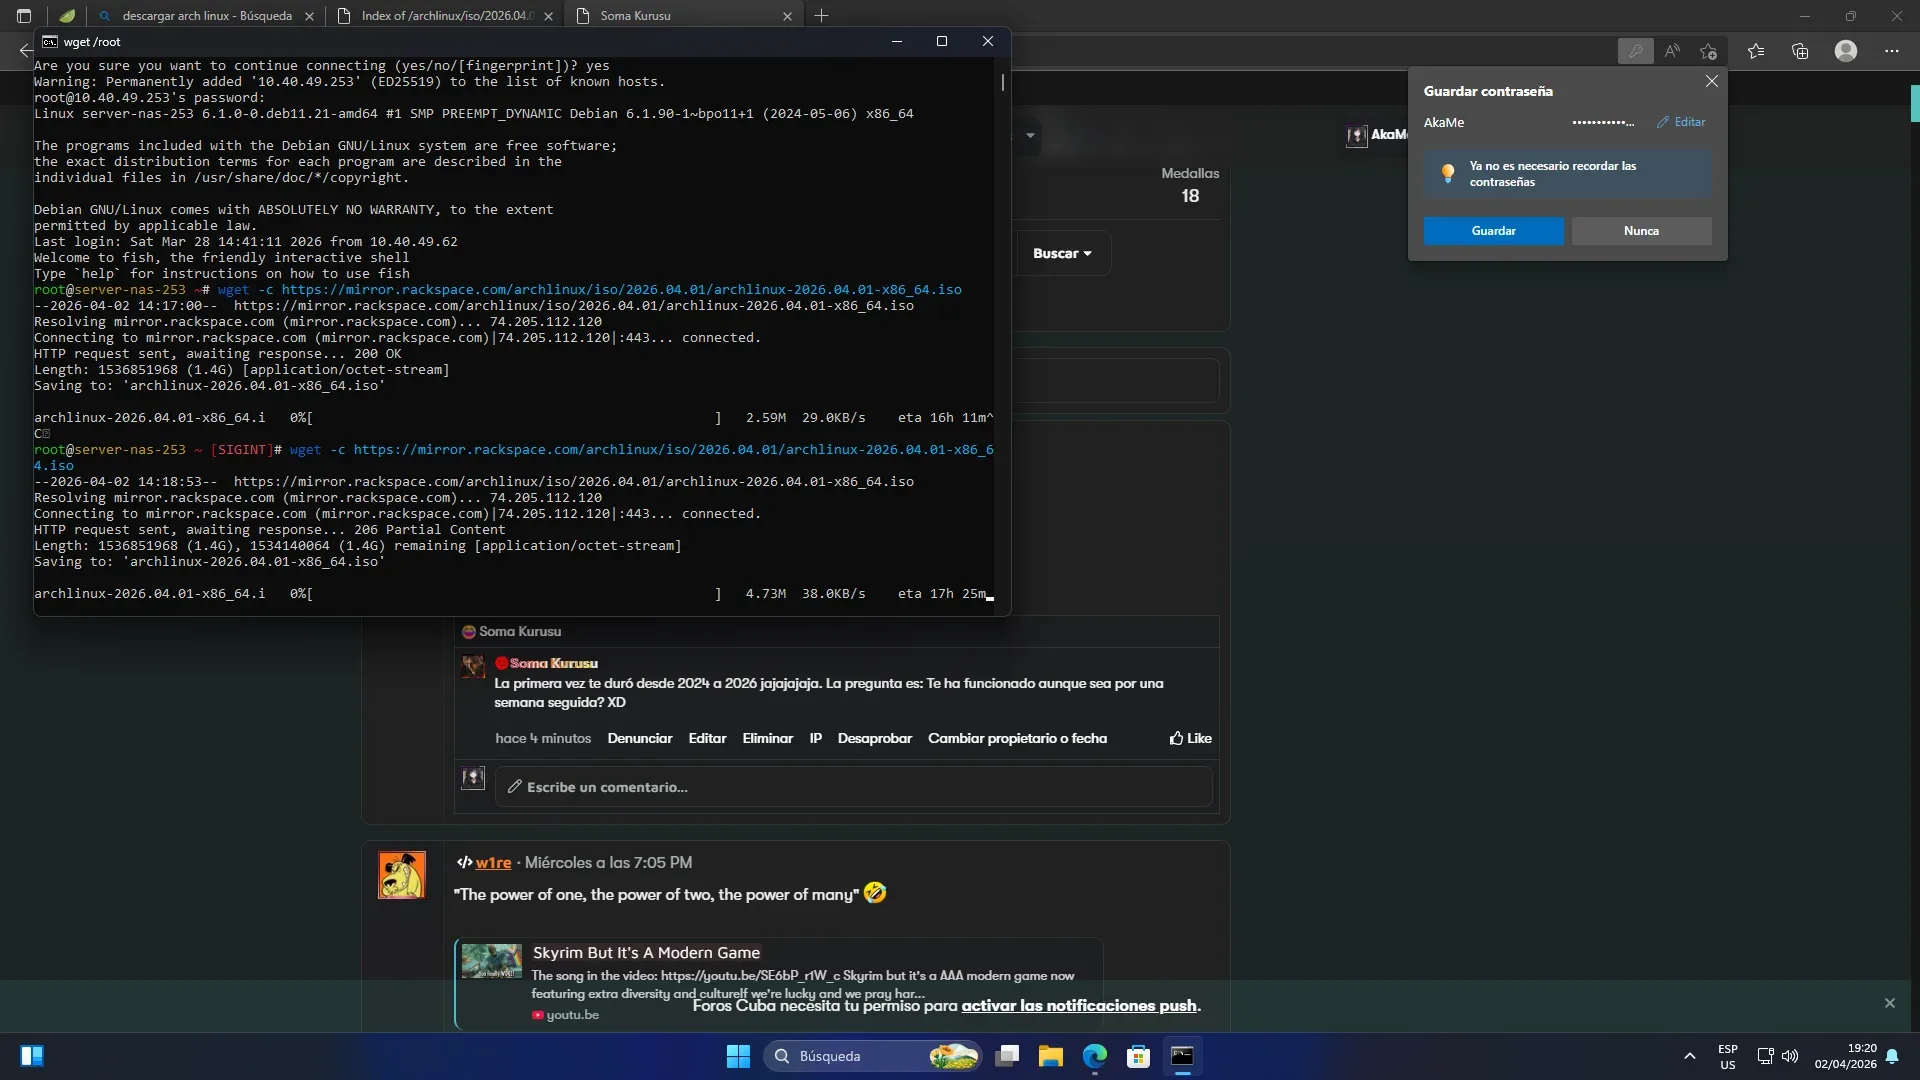Show hidden system tray icons chevron
The width and height of the screenshot is (1920, 1080).
pos(1689,1056)
